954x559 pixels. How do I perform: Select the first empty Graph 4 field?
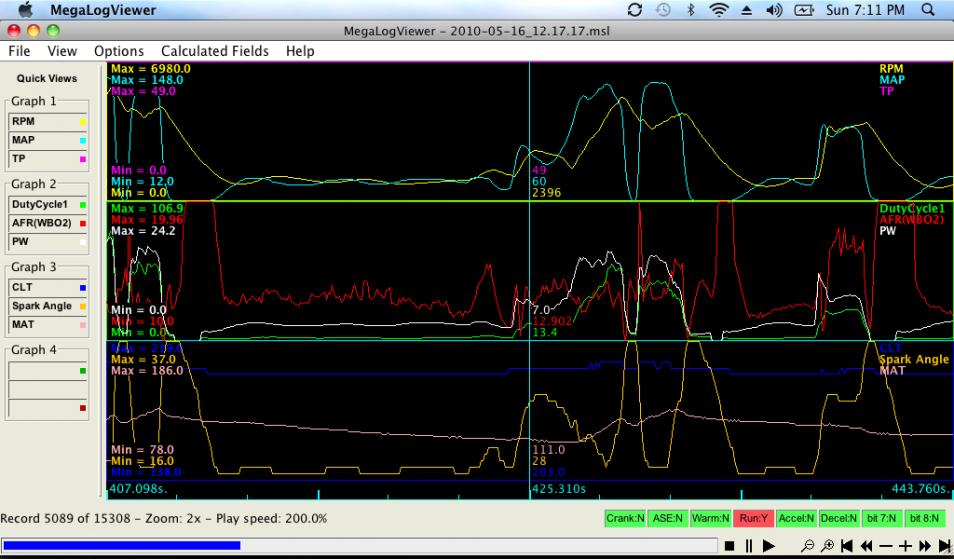point(48,370)
